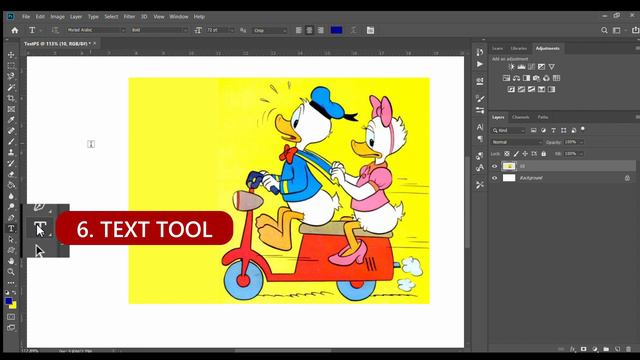Open the Window menu
The width and height of the screenshot is (640, 360).
(179, 17)
